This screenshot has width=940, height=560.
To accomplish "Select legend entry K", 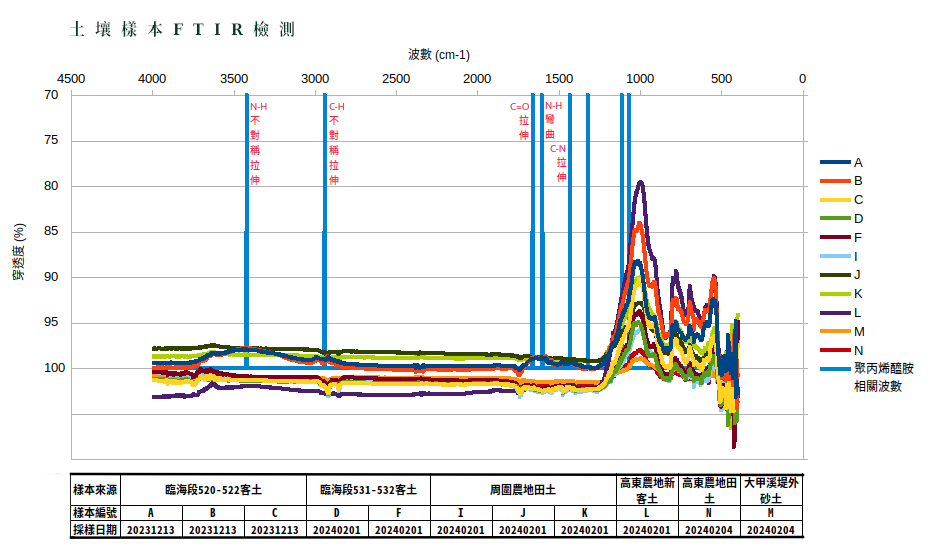I will pos(842,294).
